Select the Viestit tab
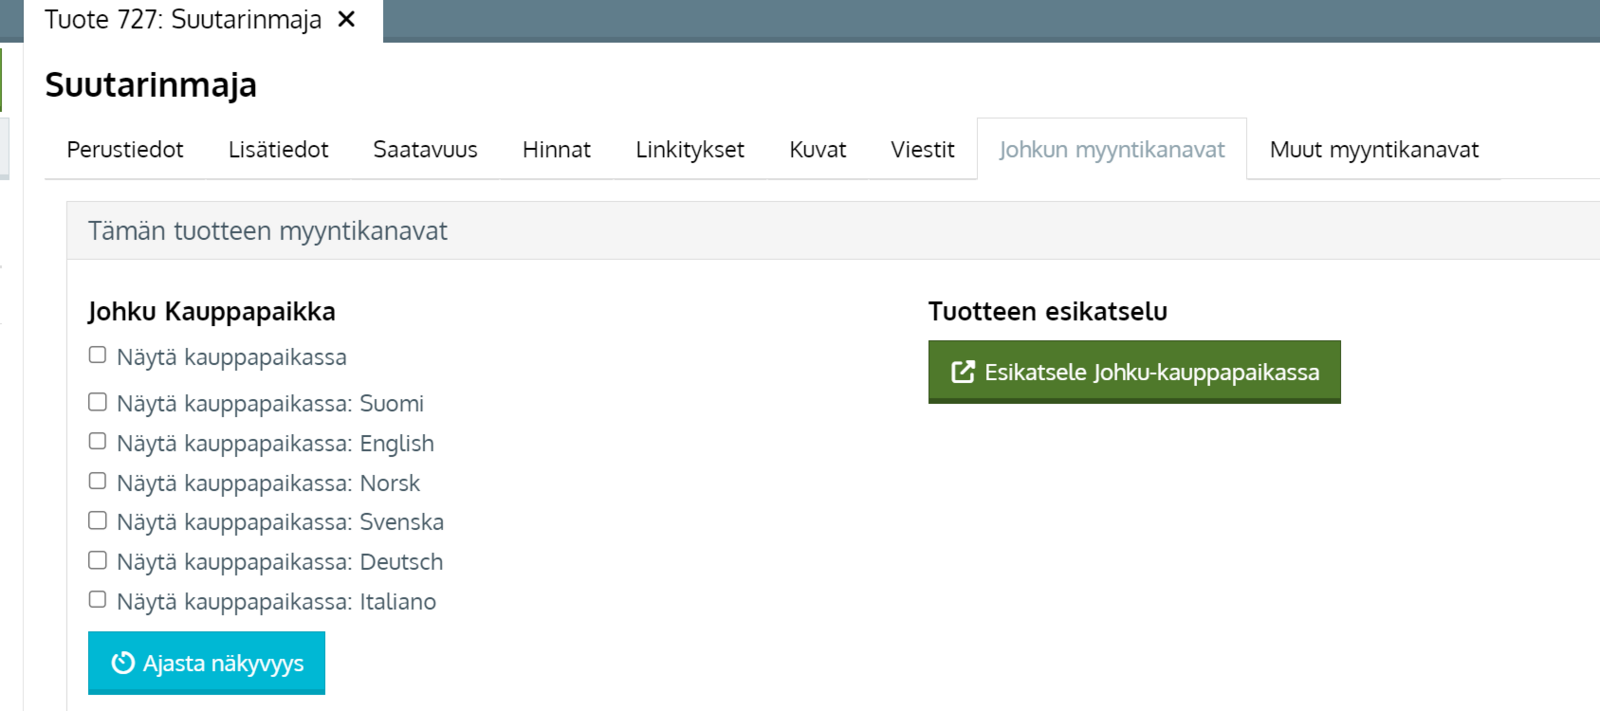 pos(922,150)
